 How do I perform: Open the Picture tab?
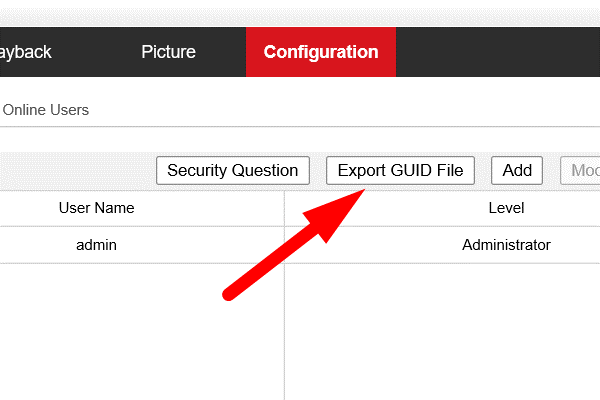coord(168,52)
